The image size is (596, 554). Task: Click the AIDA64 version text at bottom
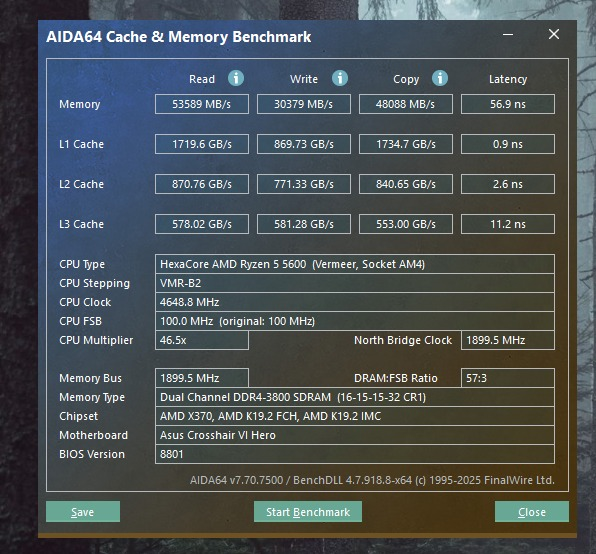coord(372,480)
